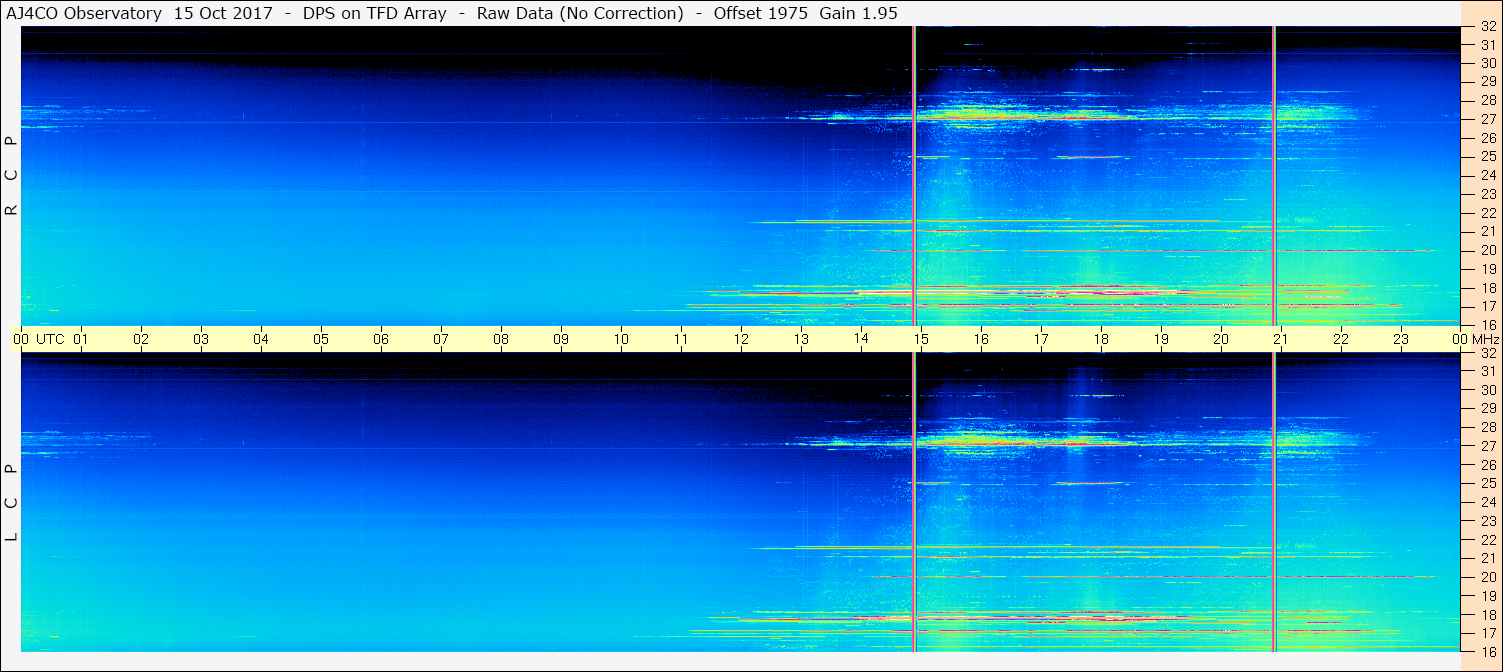Select the Offset 1975 value
Viewport: 1503px width, 672px height.
click(759, 14)
